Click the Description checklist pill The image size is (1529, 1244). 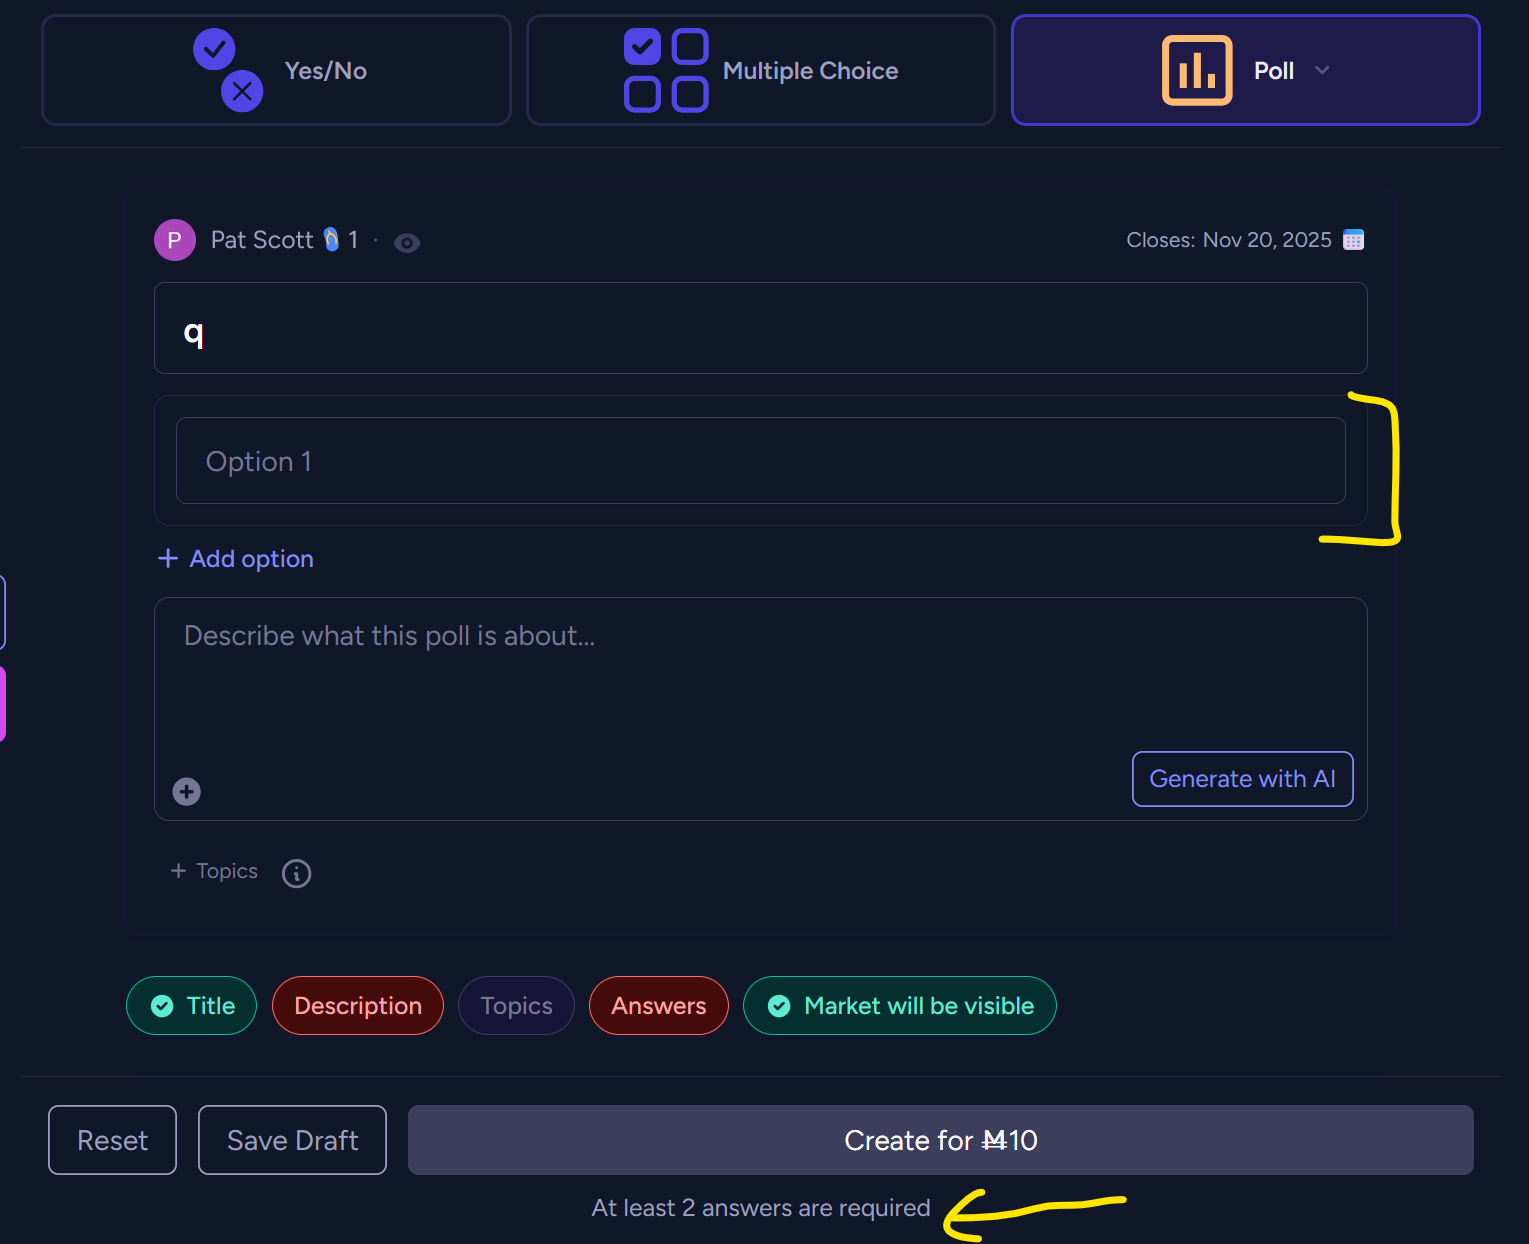click(358, 1006)
